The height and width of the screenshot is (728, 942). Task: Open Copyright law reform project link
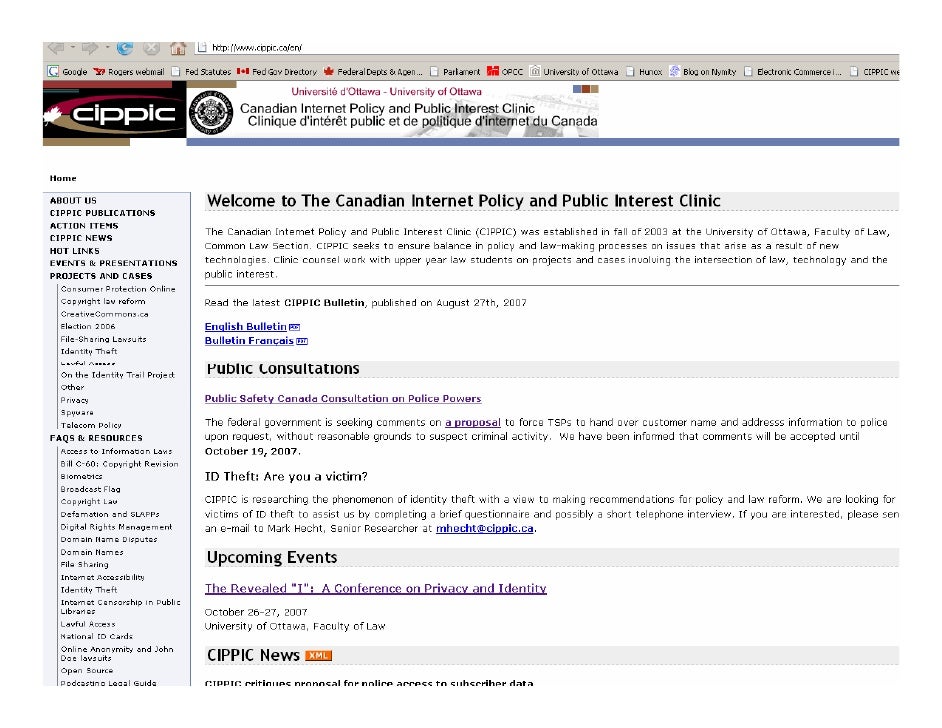(103, 302)
